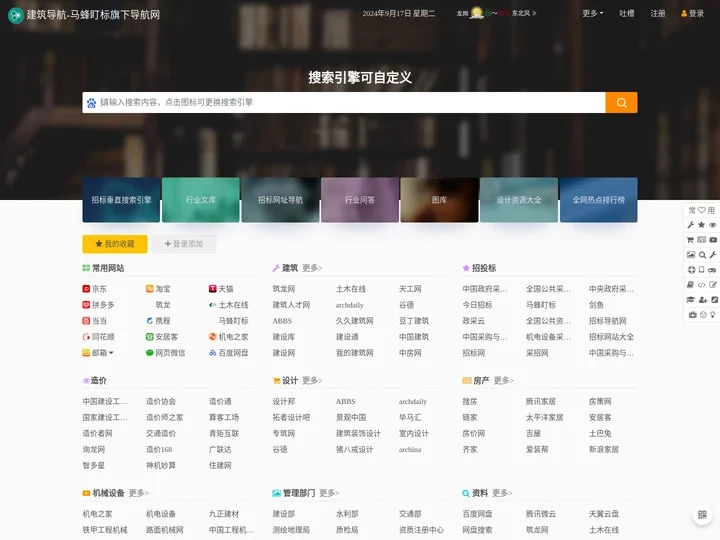Open the 今日招标 link
The width and height of the screenshot is (720, 540).
point(478,305)
